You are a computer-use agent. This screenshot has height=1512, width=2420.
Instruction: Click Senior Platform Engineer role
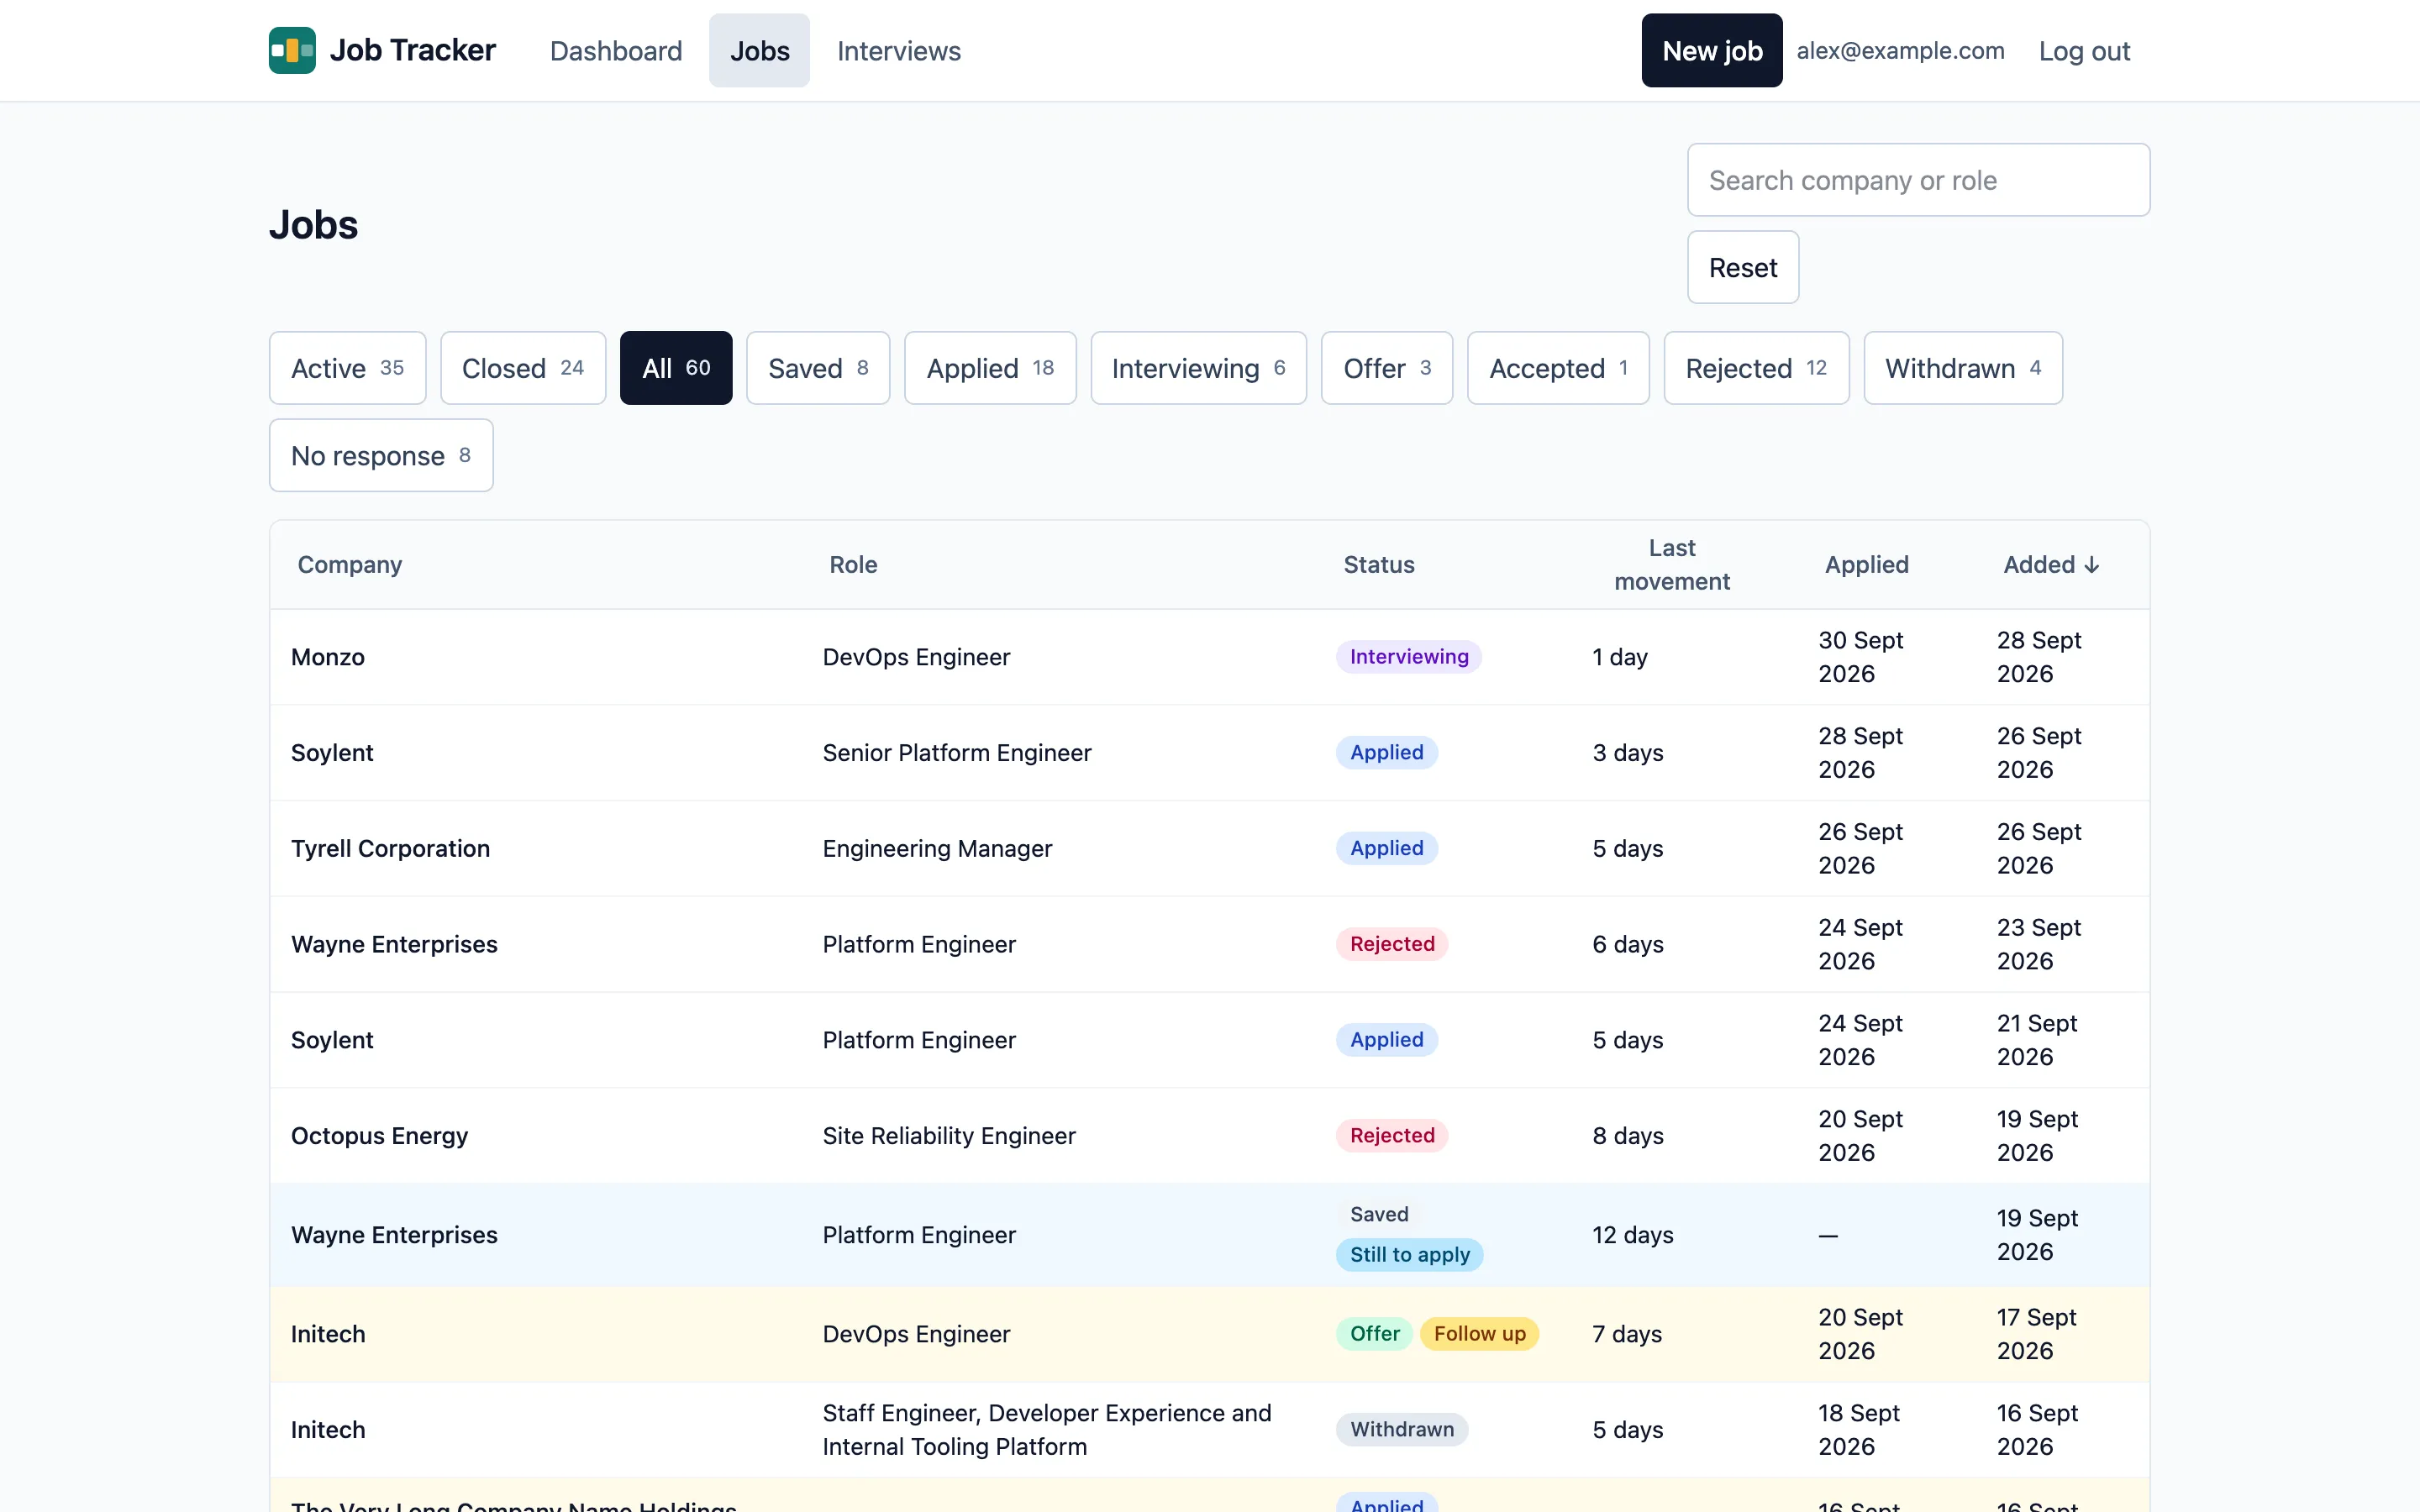click(x=956, y=753)
